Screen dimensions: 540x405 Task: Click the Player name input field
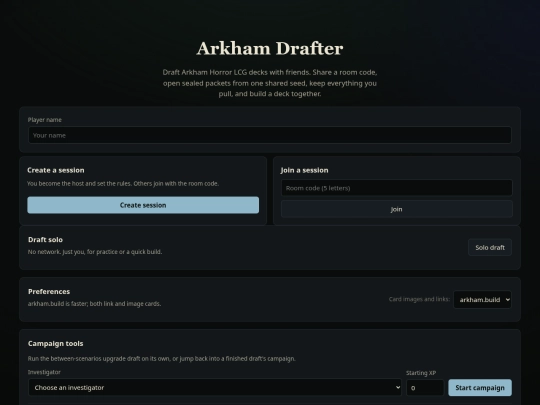pyautogui.click(x=270, y=135)
